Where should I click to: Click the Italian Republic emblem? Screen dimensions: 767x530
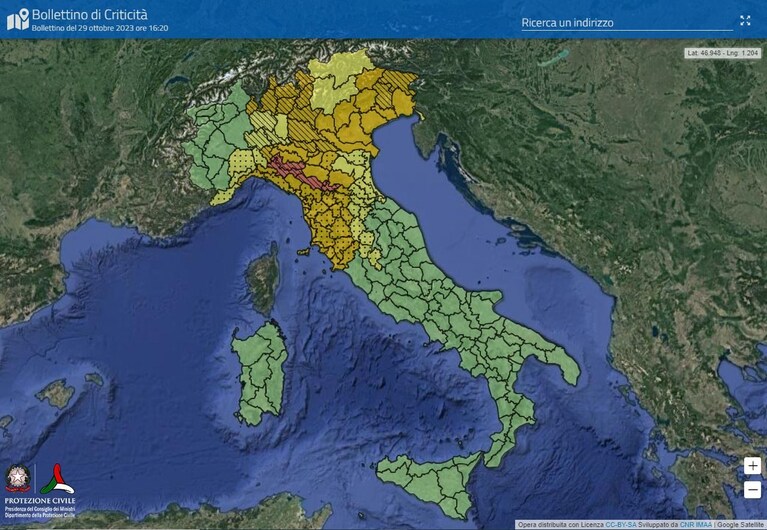18,478
